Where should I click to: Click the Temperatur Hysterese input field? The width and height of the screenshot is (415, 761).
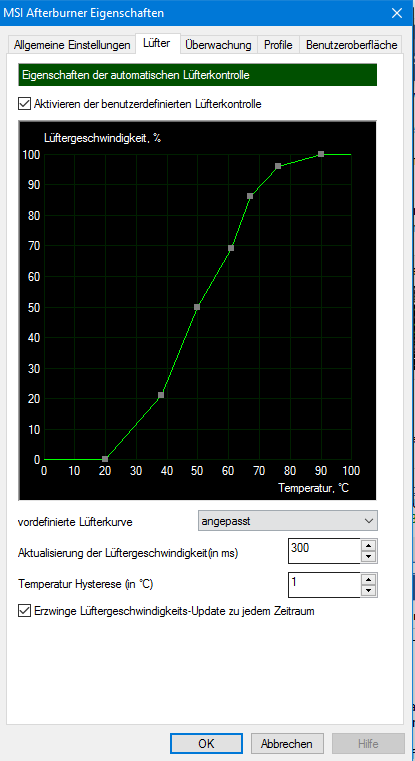click(324, 585)
